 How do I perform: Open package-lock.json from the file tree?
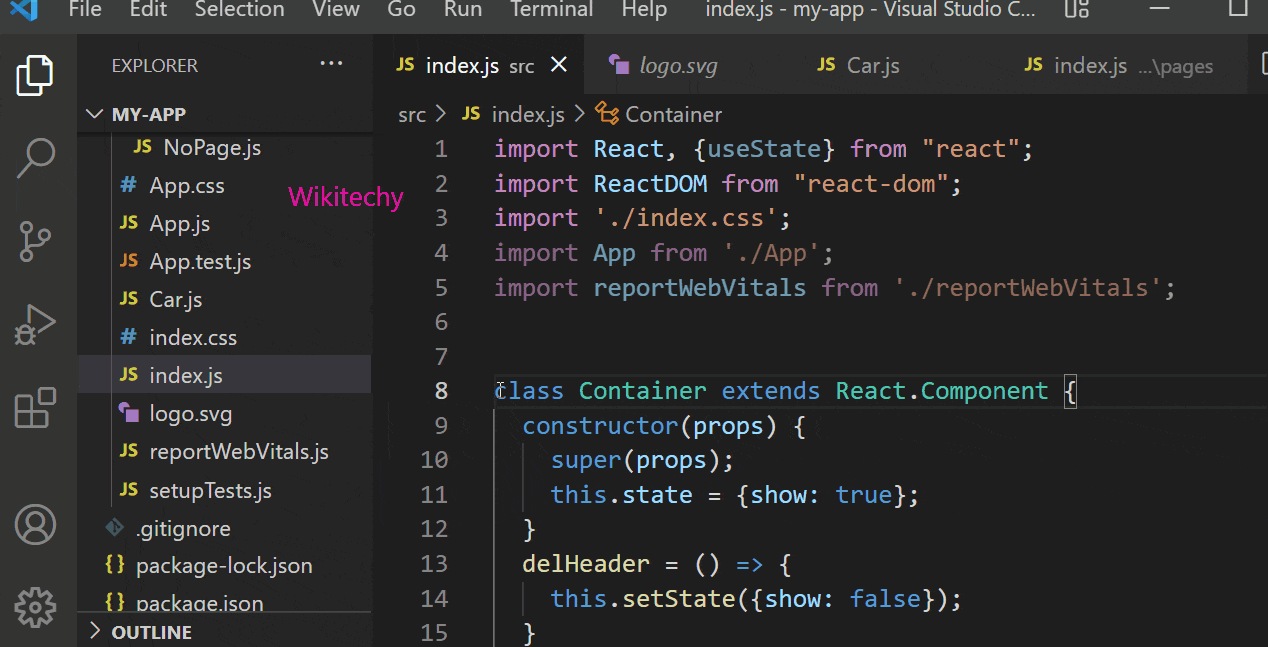(x=224, y=566)
